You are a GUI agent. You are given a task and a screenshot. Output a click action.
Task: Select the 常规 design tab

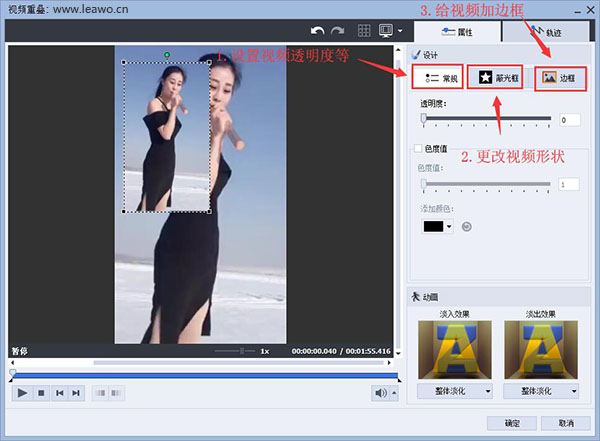[437, 78]
